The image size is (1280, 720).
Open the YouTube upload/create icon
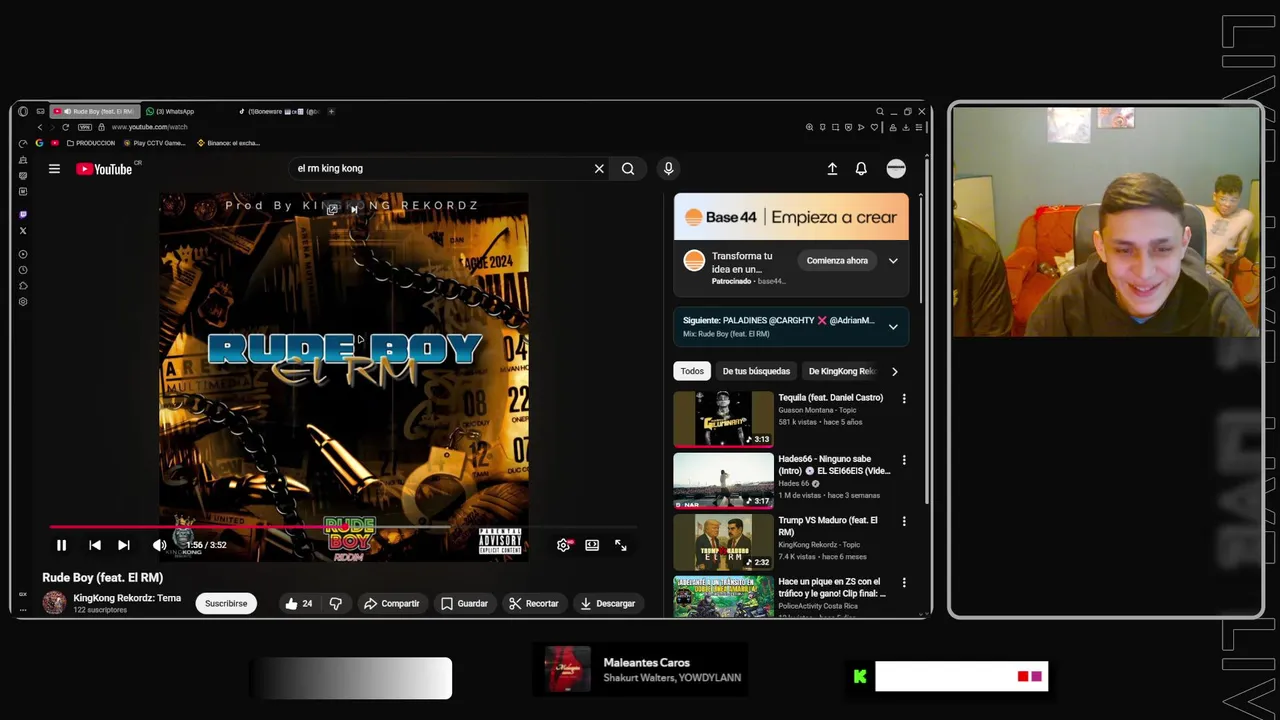point(832,169)
